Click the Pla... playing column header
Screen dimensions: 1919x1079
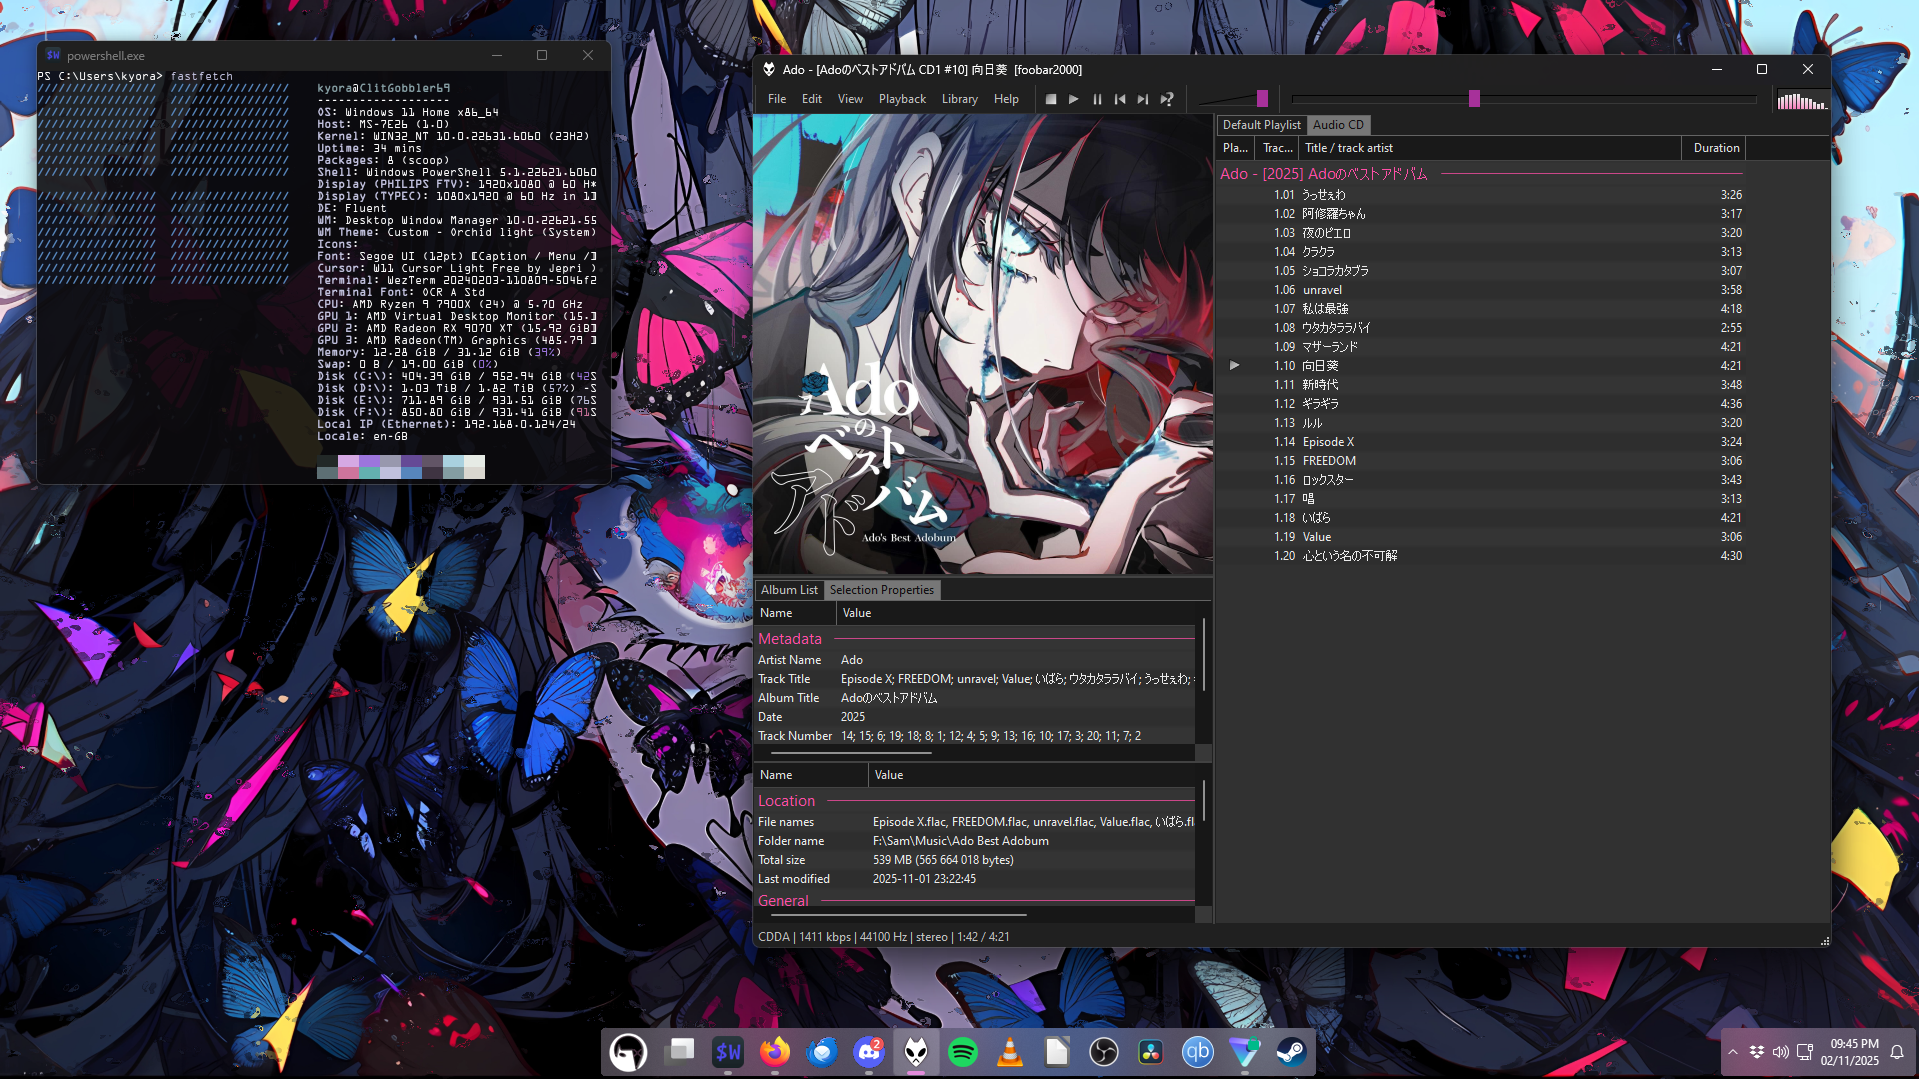[1235, 148]
